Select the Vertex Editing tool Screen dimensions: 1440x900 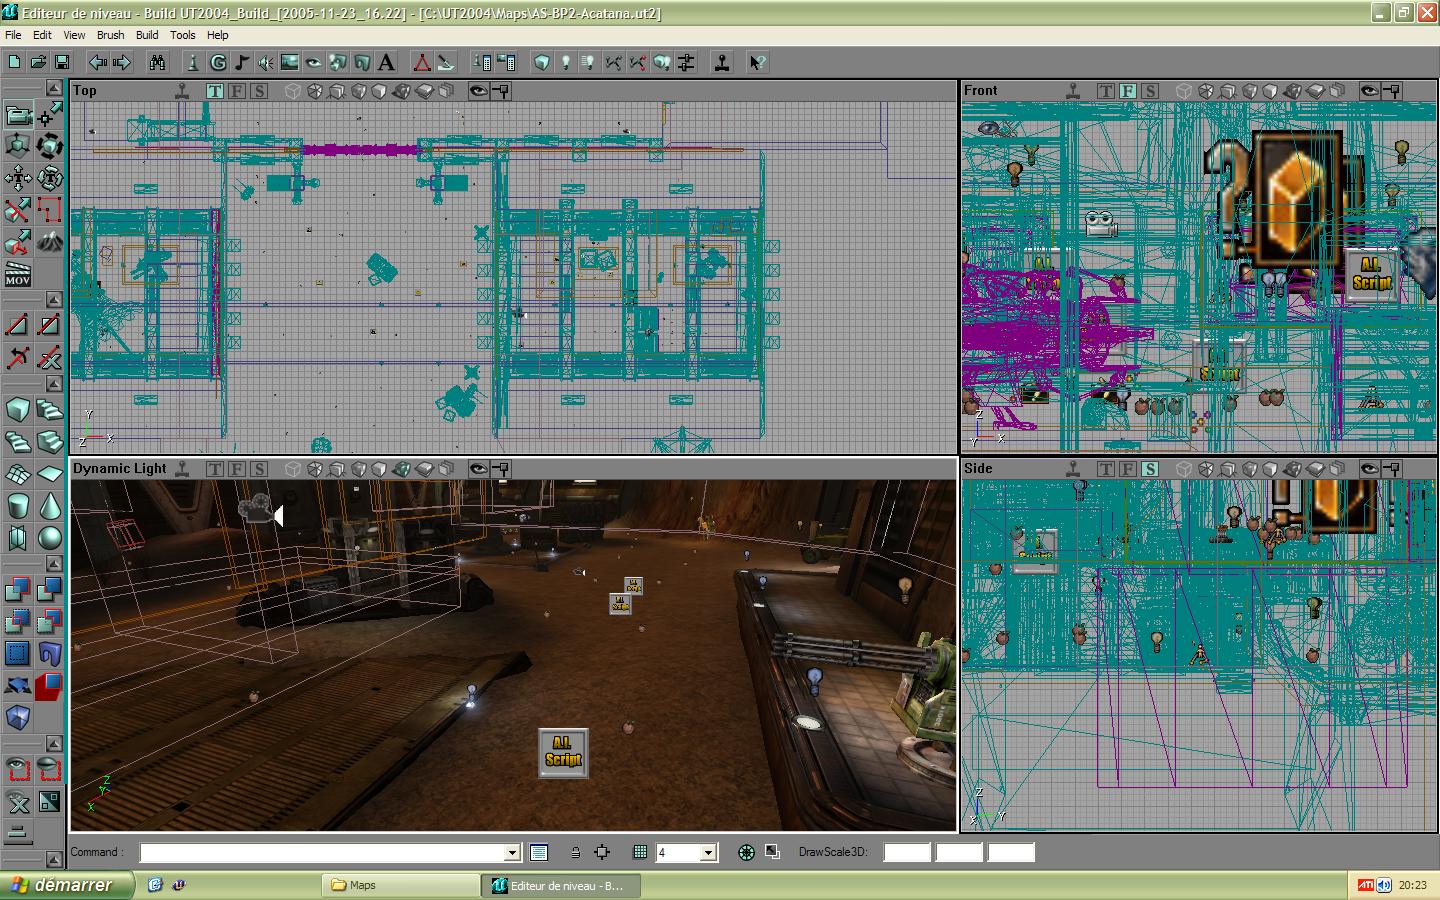[x=50, y=115]
